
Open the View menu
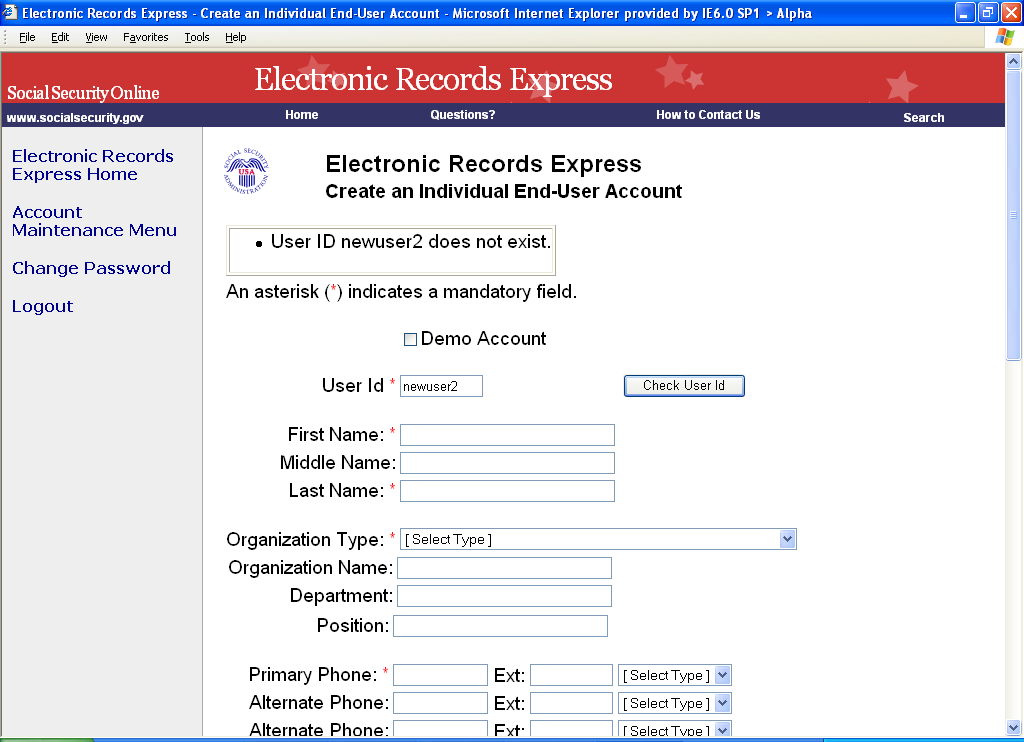tap(96, 37)
